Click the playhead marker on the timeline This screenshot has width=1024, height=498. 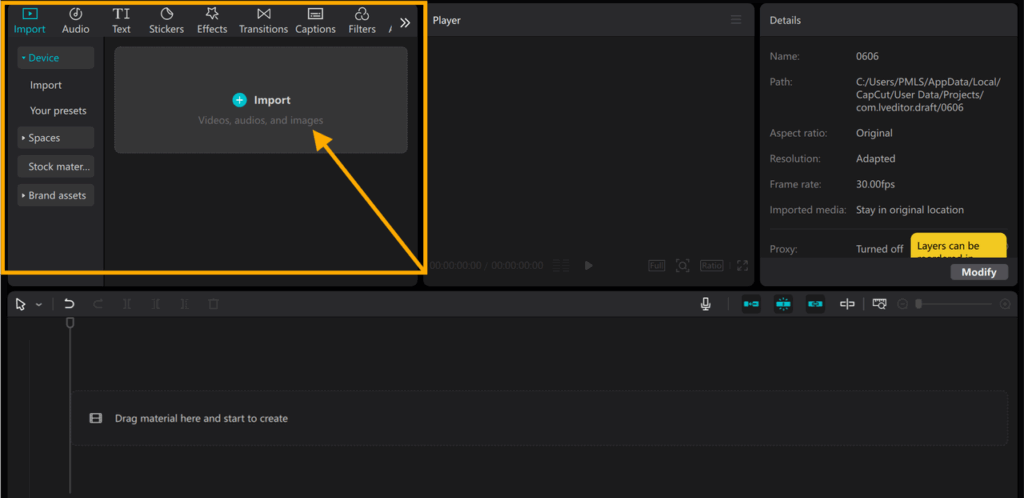tap(71, 322)
